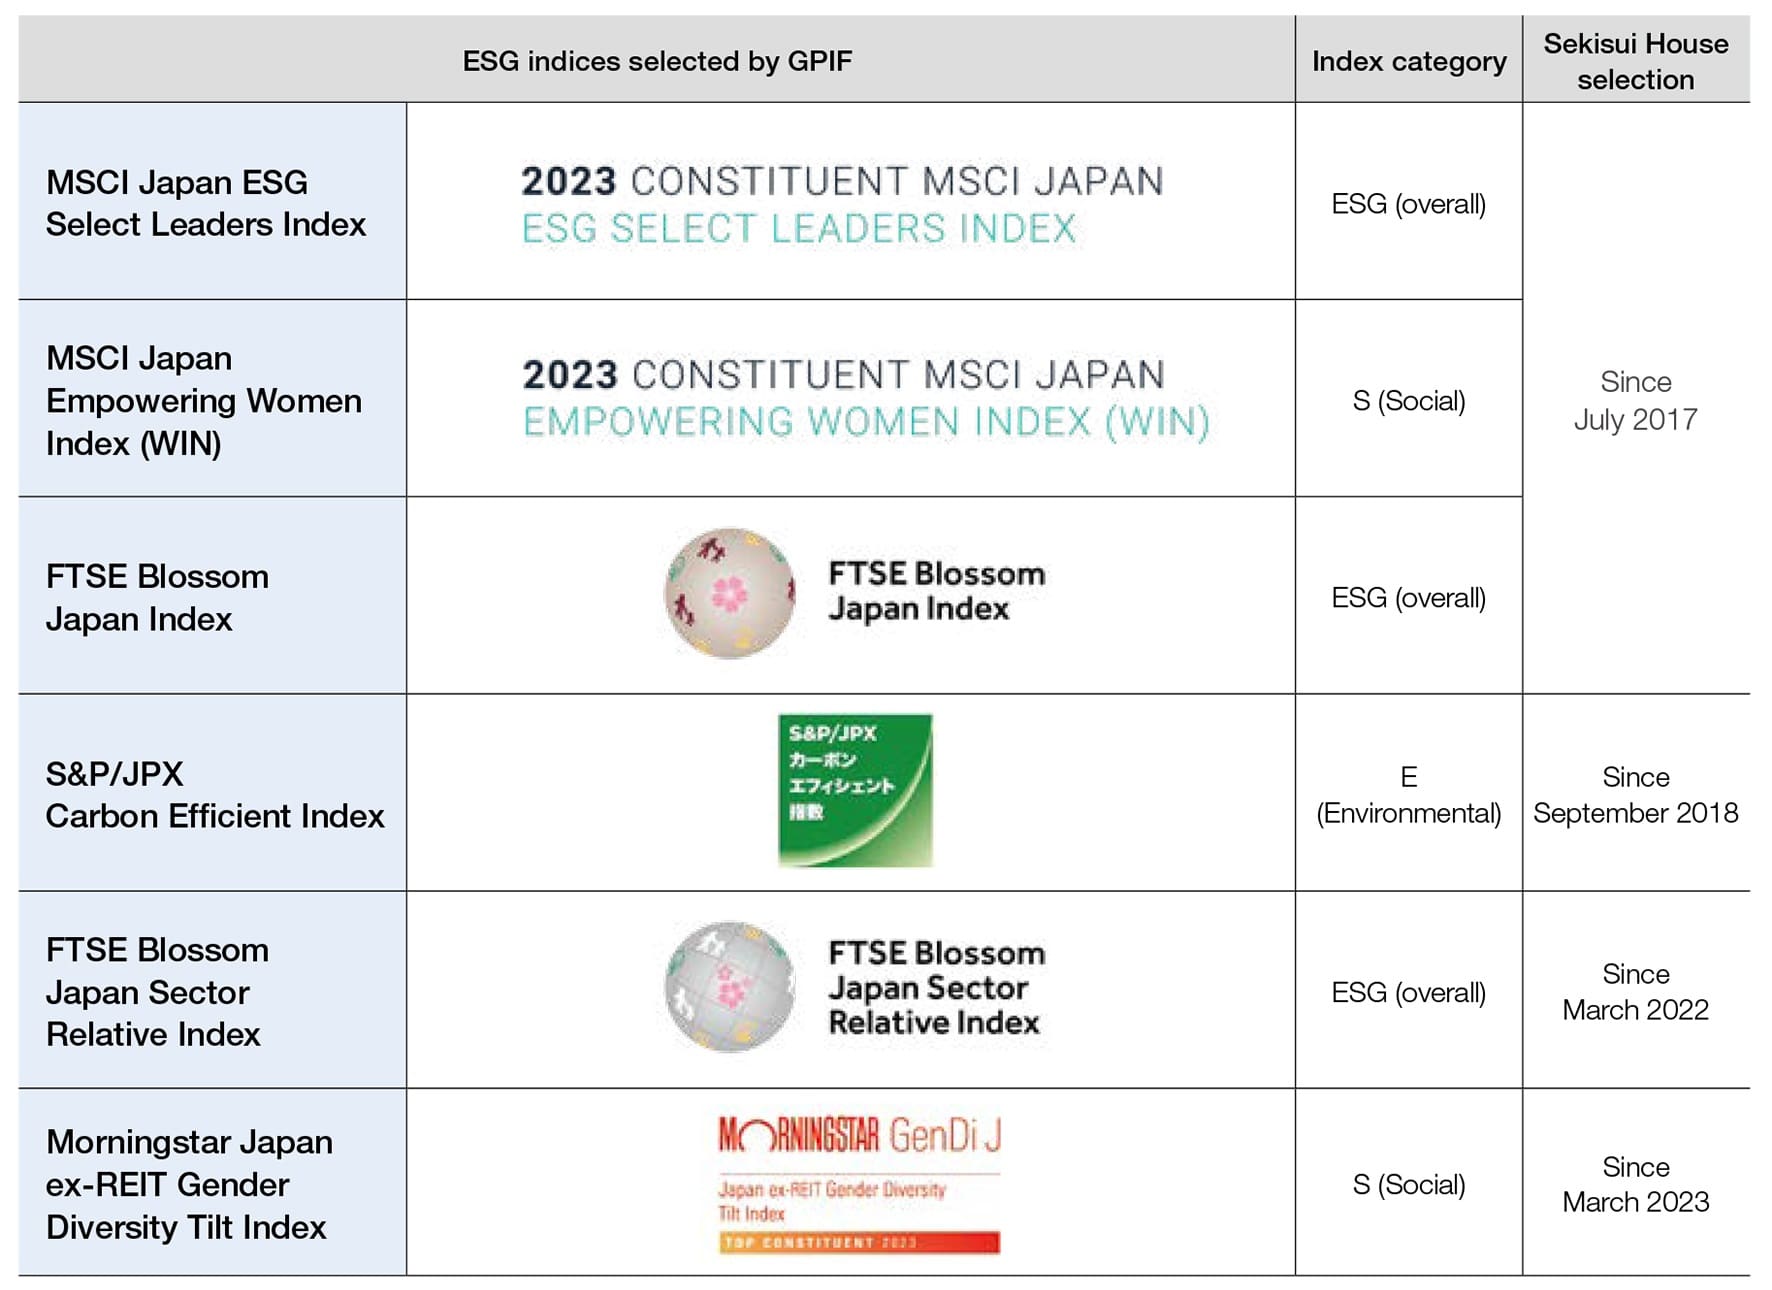Click the FTSE Blossom Japan globe logo

(x=730, y=593)
